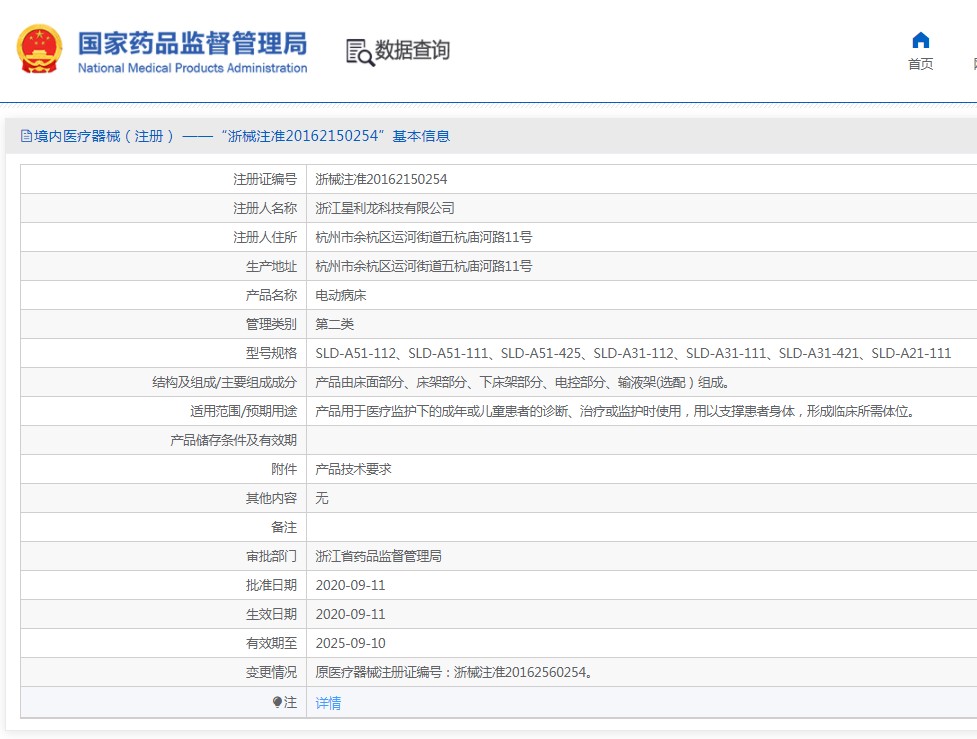Click the page header 基本信息 title
Image resolution: width=977 pixels, height=739 pixels.
(421, 136)
